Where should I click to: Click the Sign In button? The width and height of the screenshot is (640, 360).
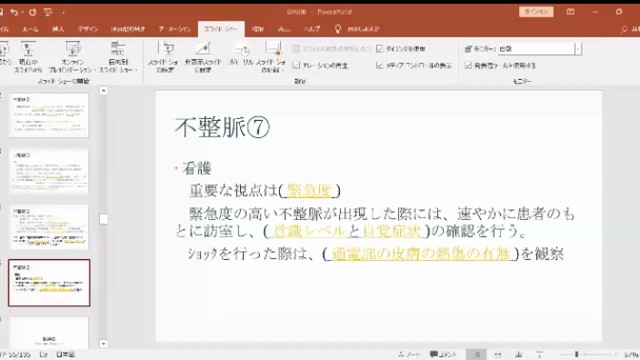[536, 12]
